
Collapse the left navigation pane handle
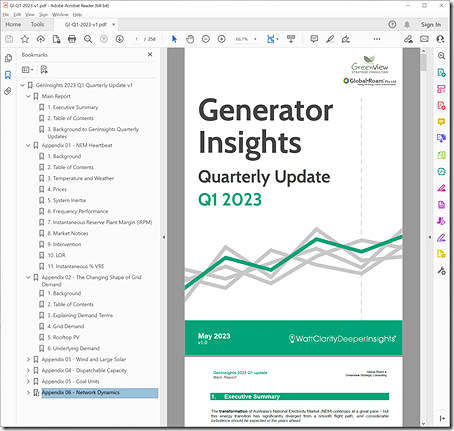tap(164, 237)
